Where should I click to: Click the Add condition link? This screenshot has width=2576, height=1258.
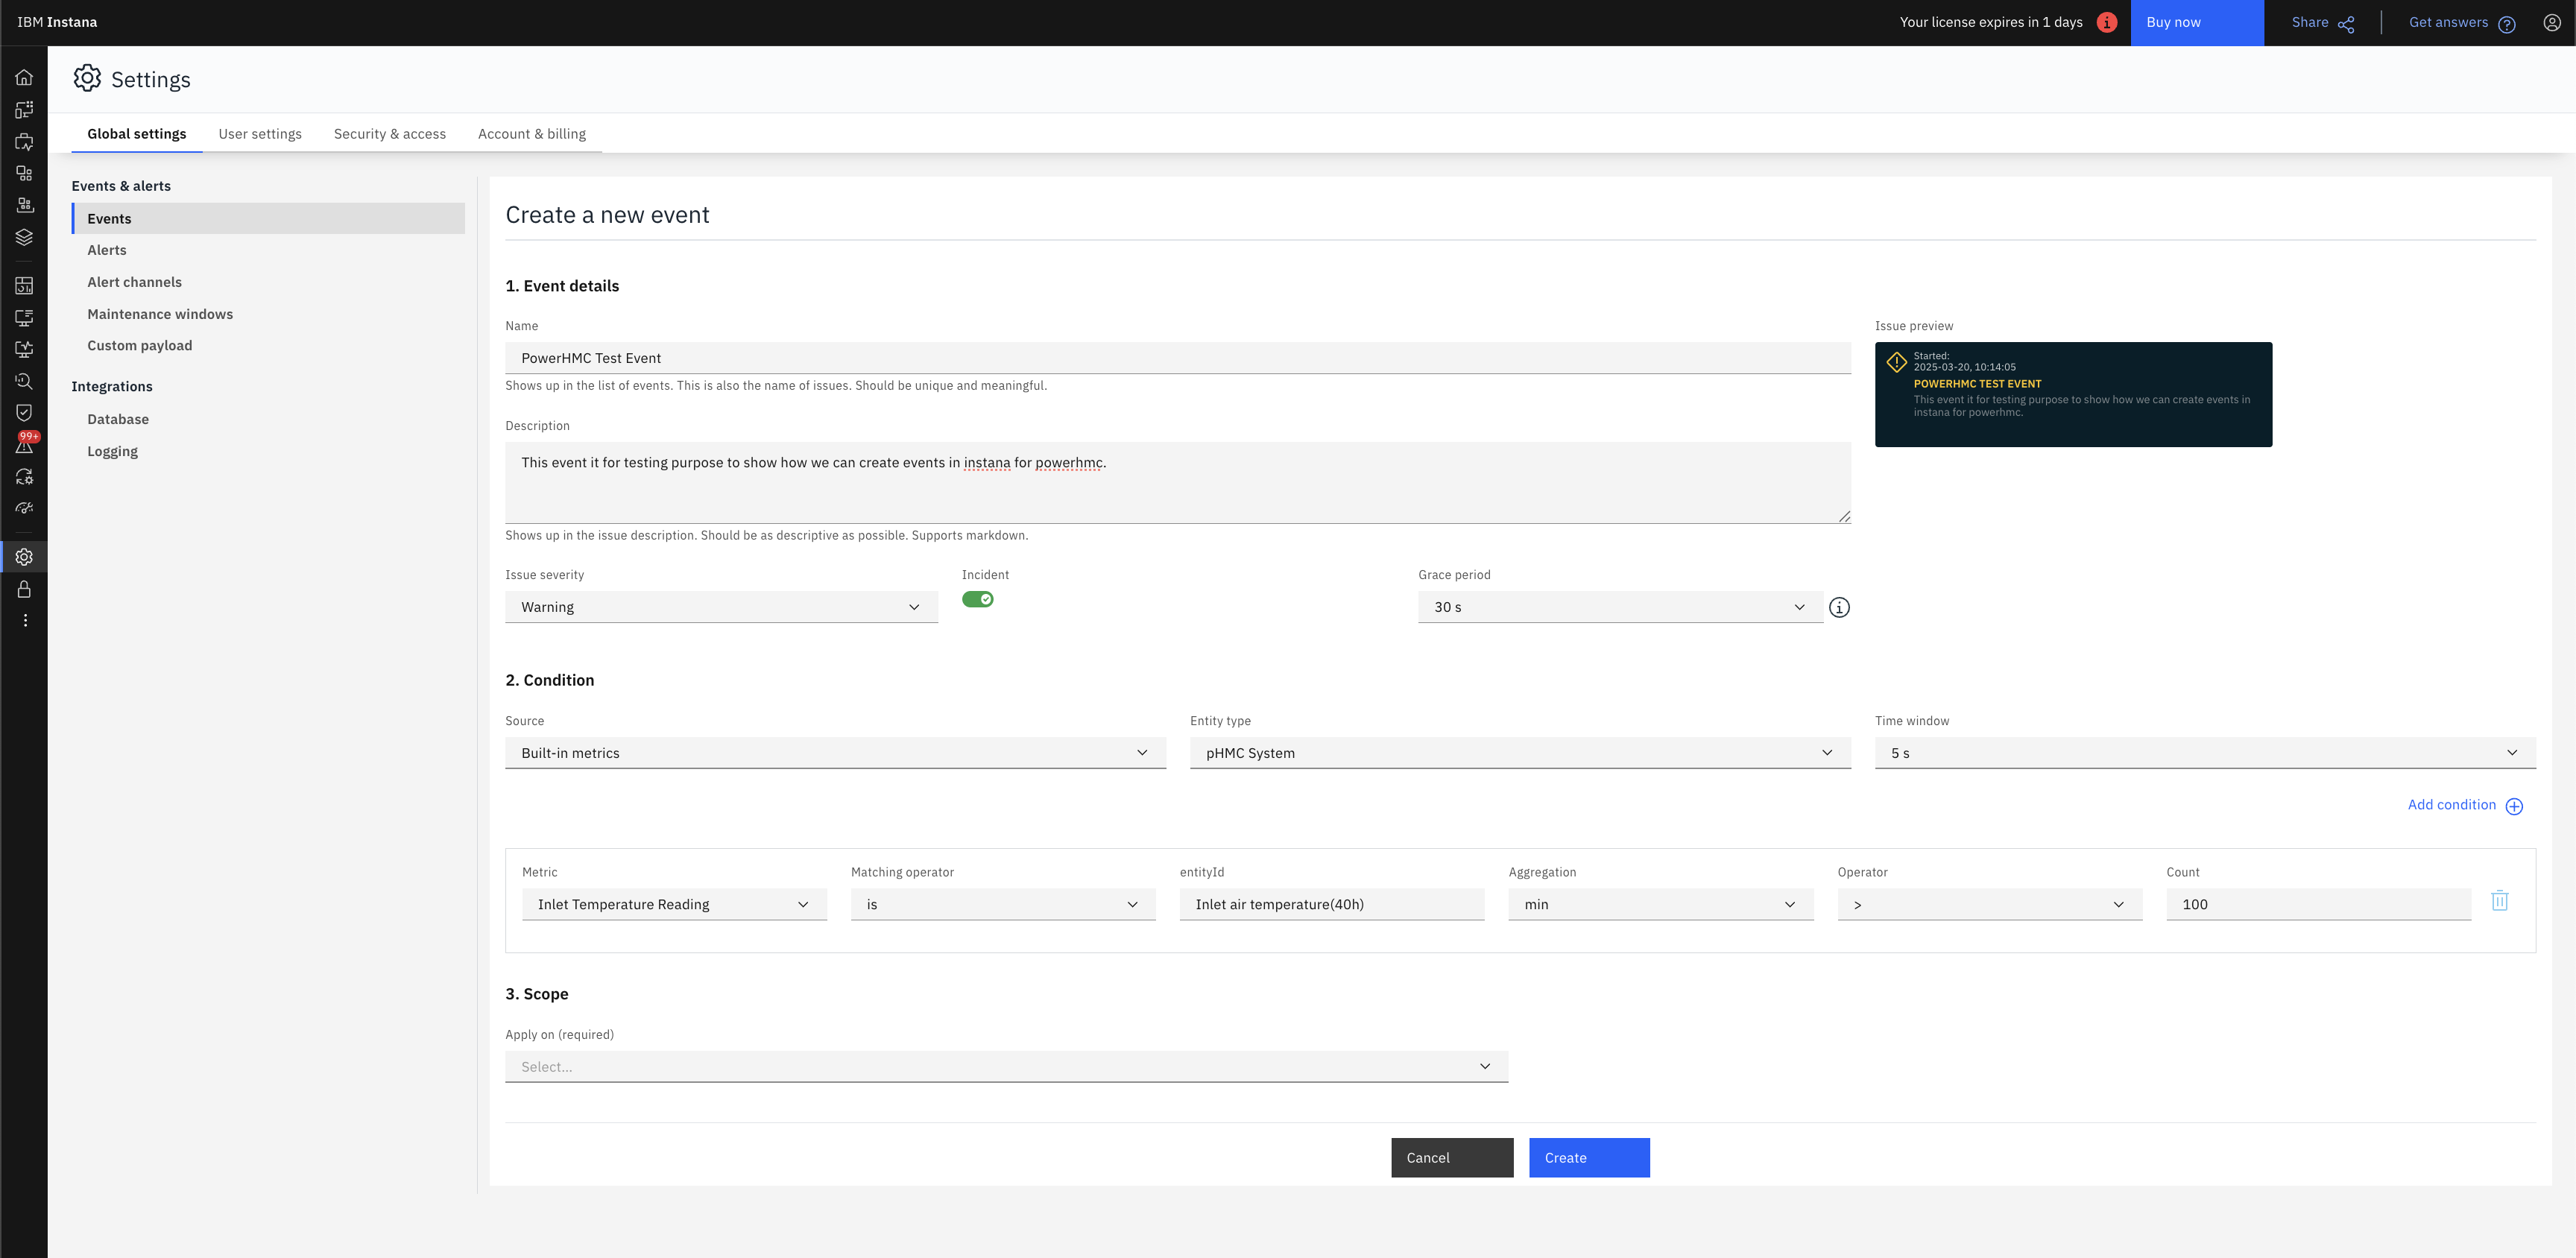click(2452, 805)
